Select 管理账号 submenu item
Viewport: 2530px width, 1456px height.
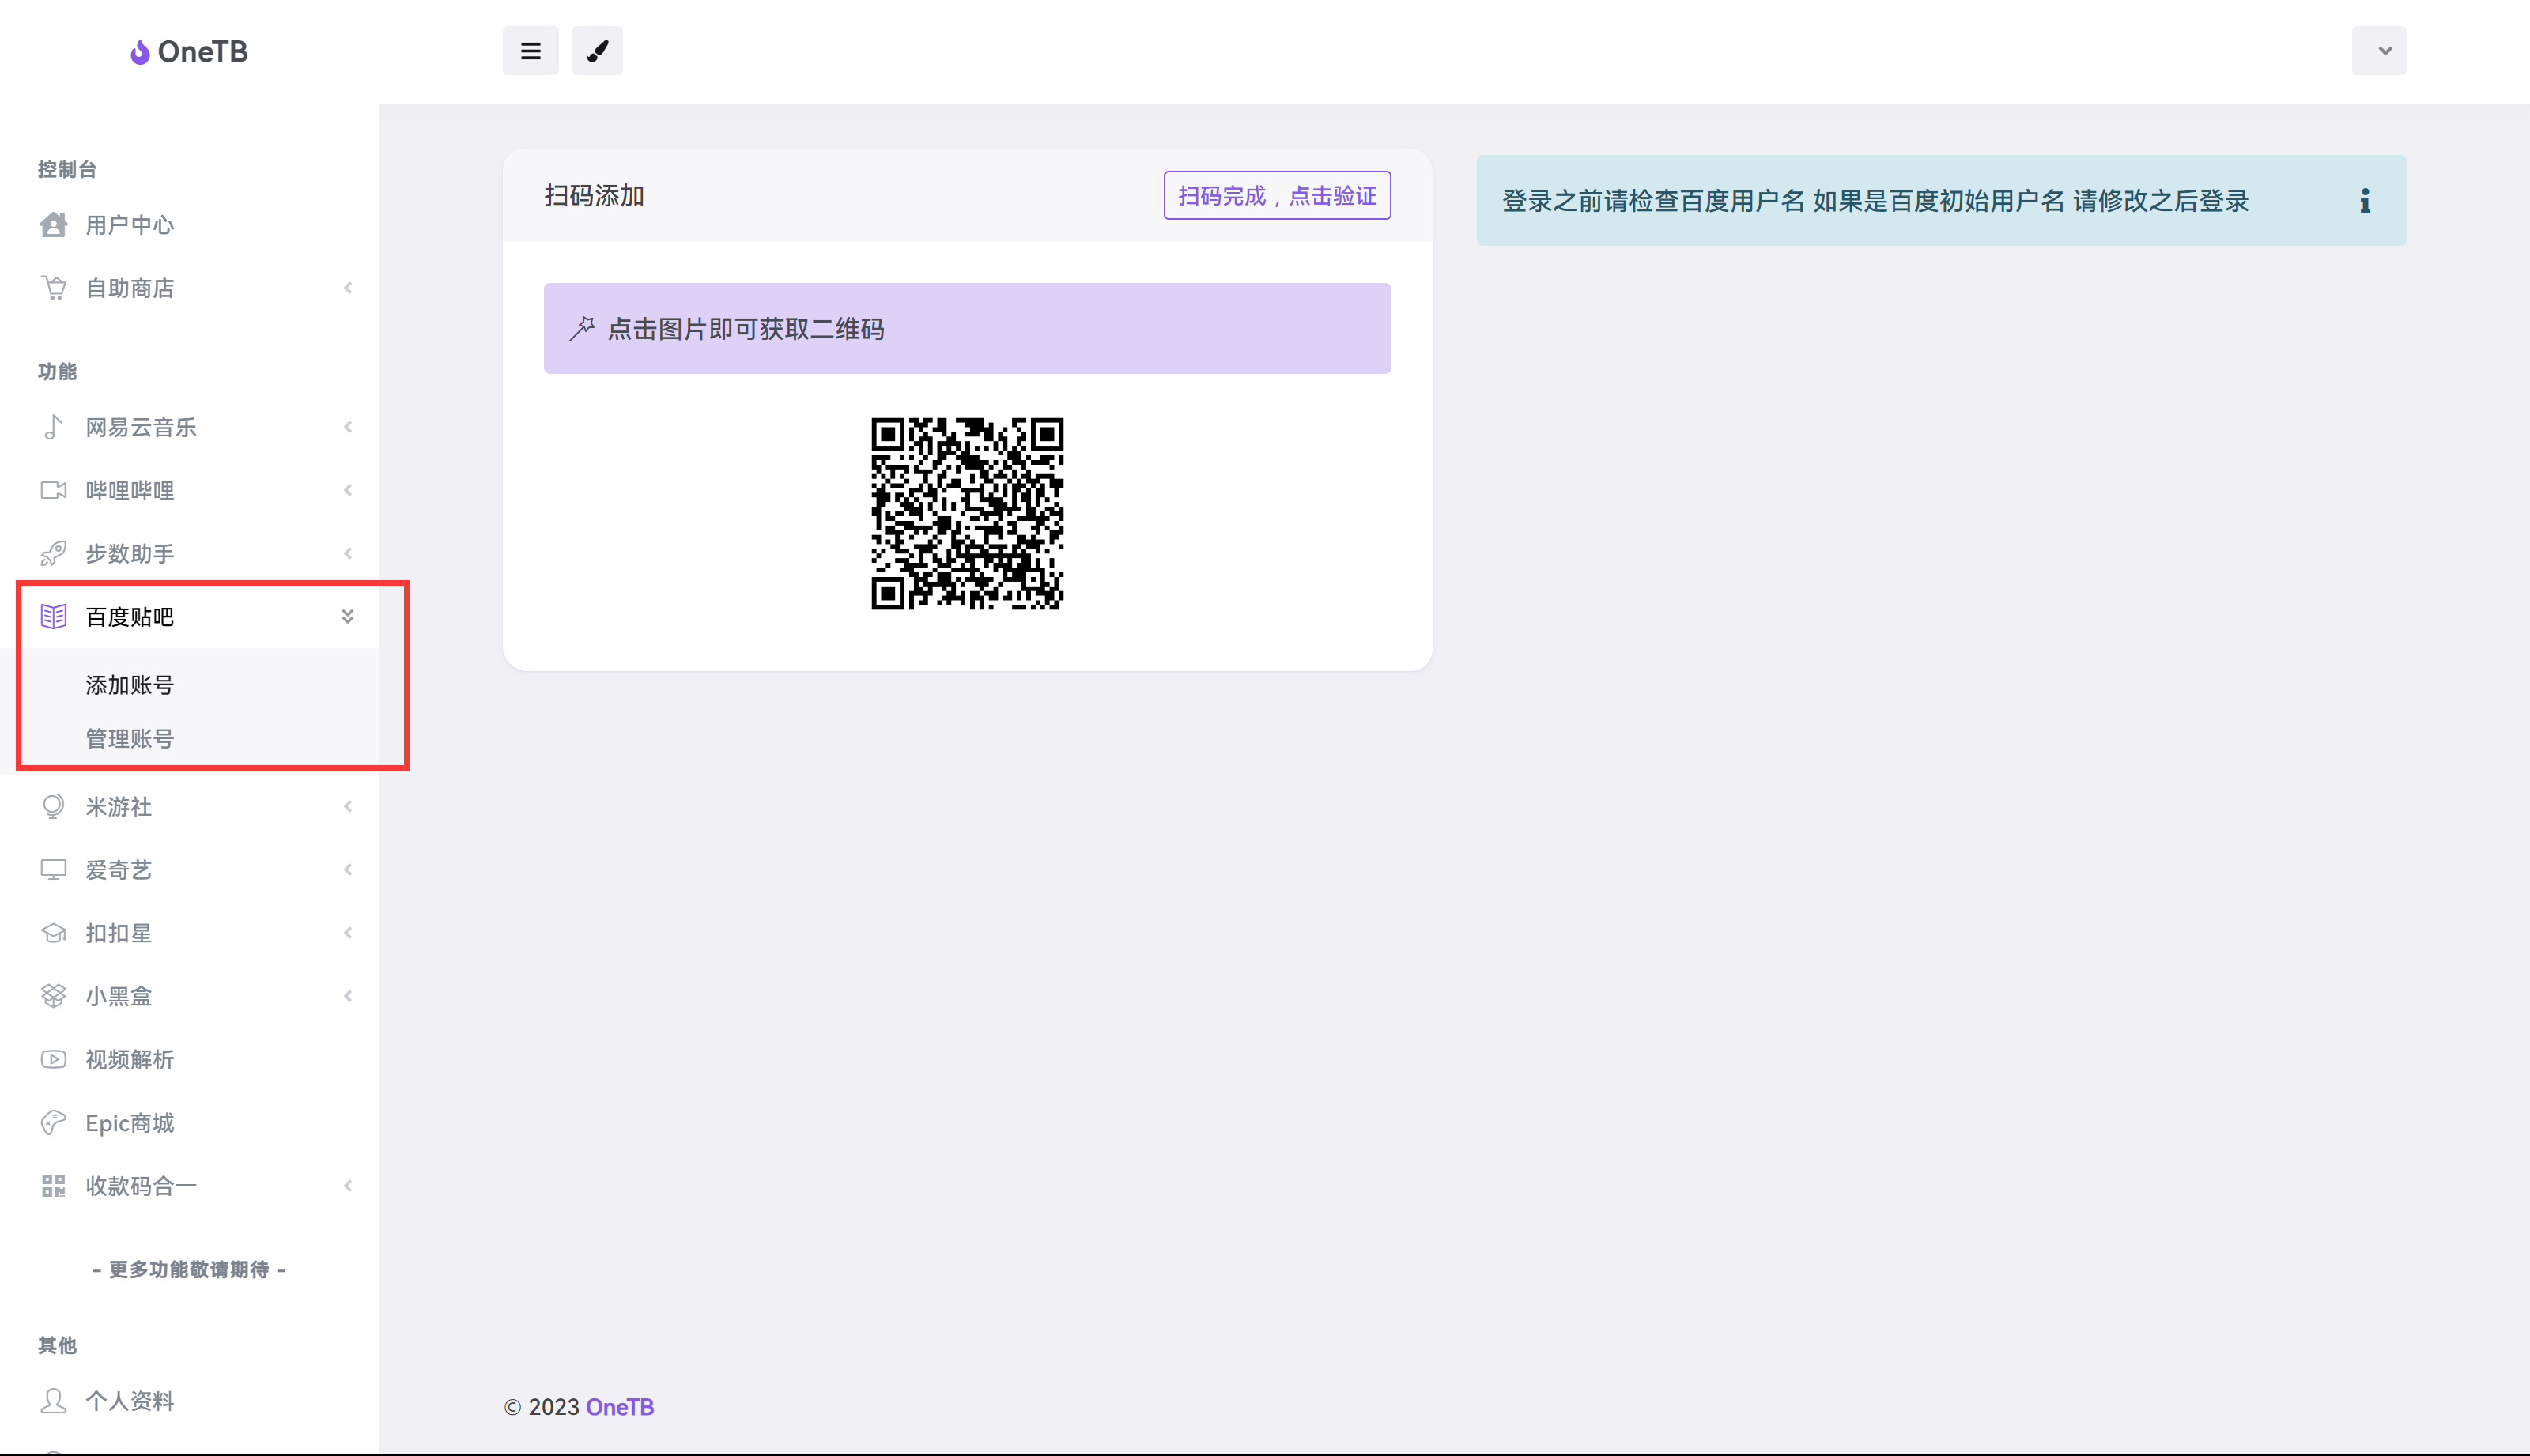pyautogui.click(x=129, y=738)
